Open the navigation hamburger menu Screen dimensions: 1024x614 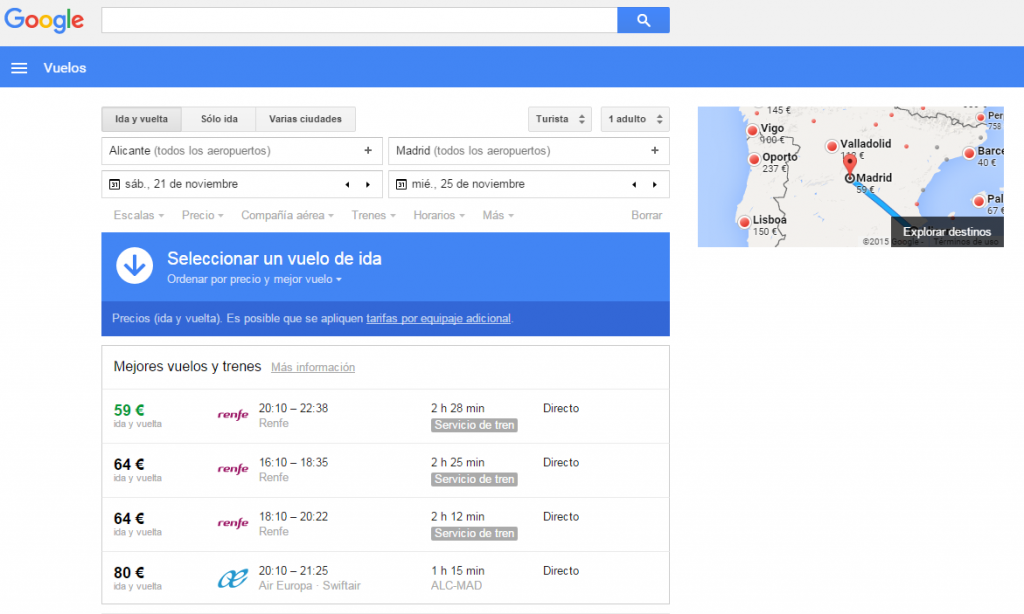pyautogui.click(x=18, y=67)
